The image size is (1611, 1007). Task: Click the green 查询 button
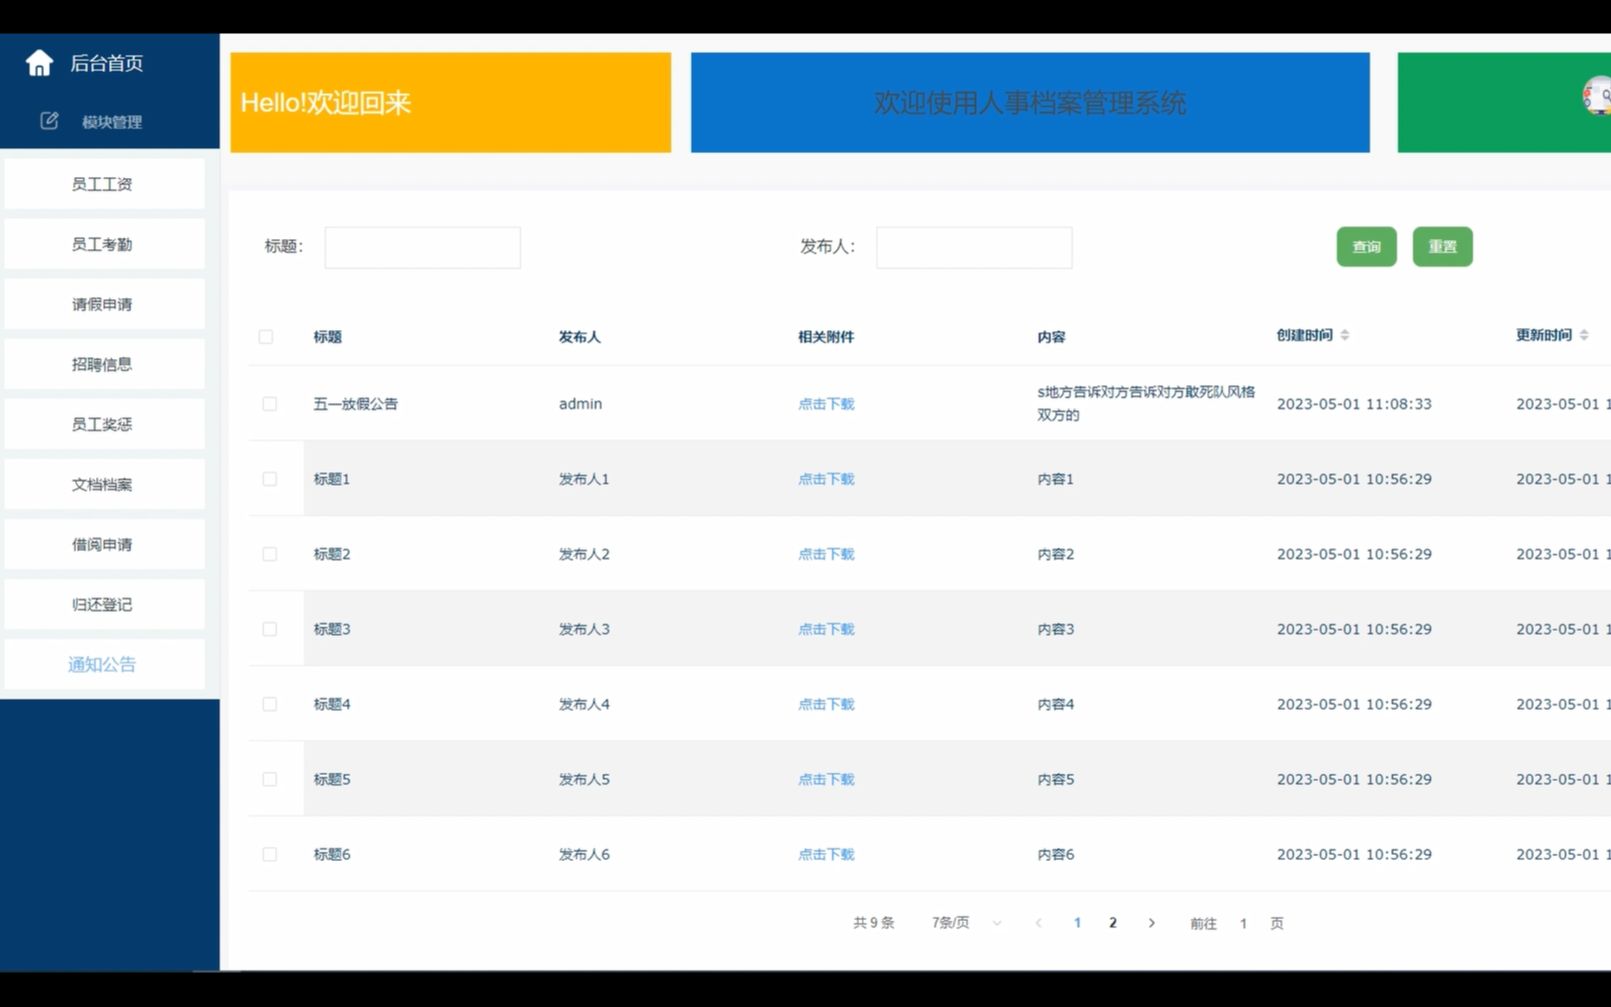[1366, 247]
